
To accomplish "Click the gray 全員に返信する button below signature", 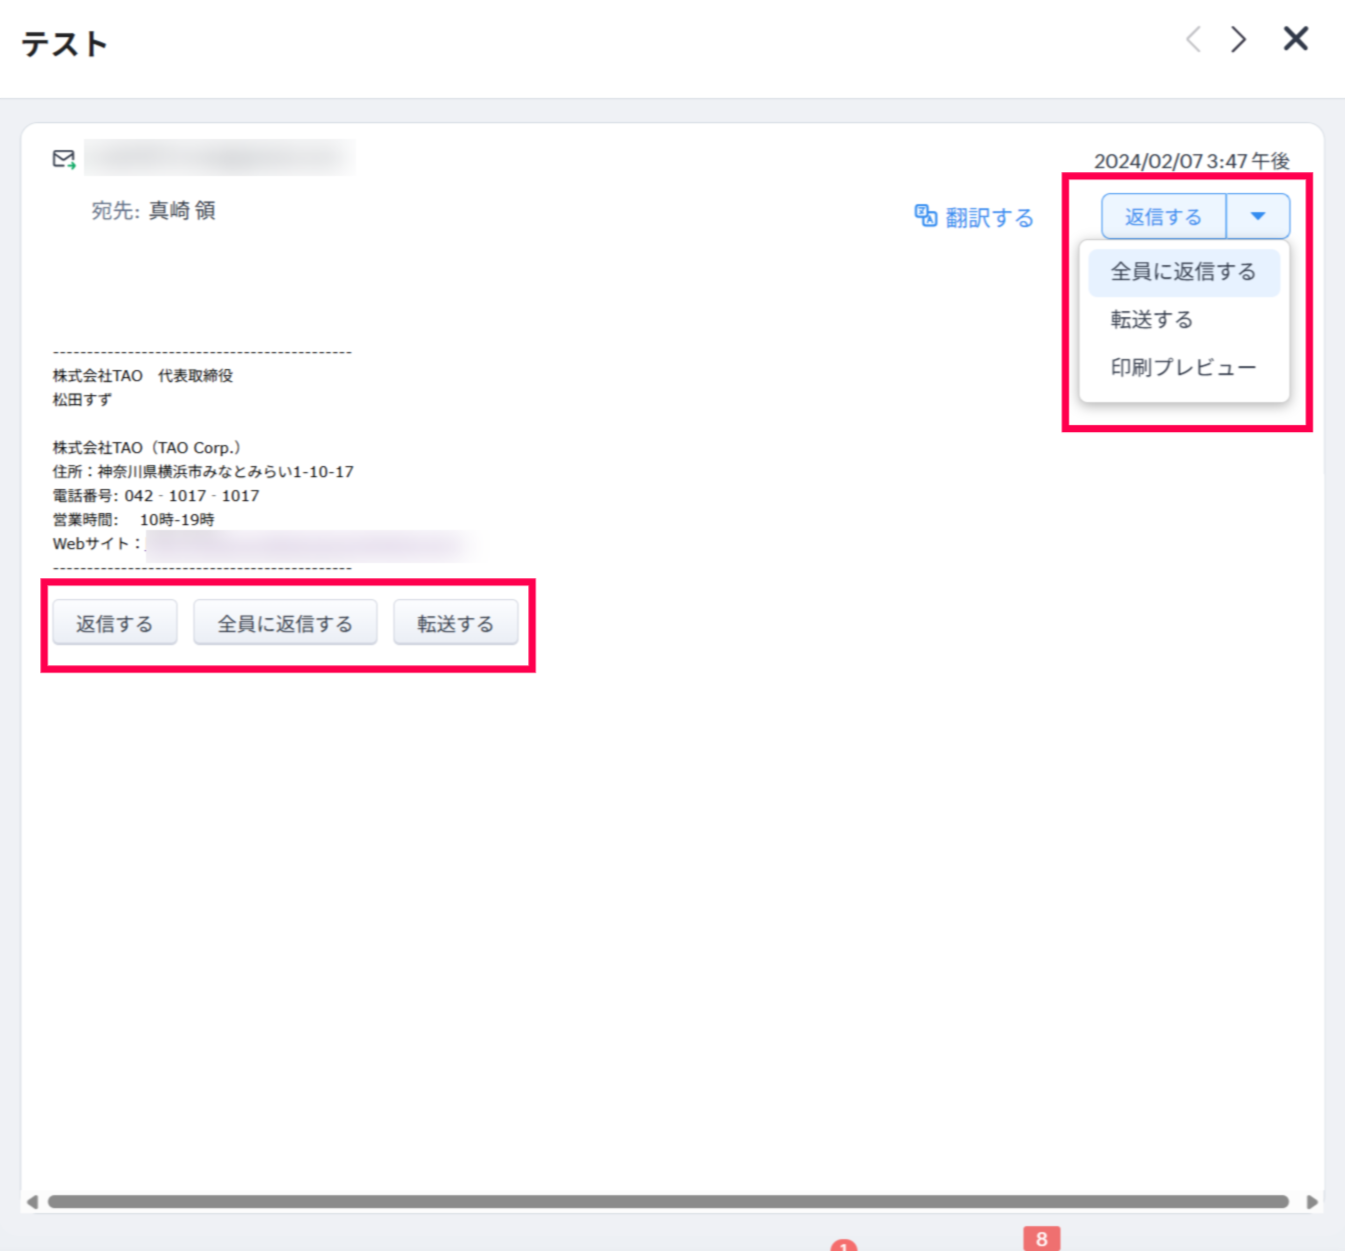I will point(285,624).
